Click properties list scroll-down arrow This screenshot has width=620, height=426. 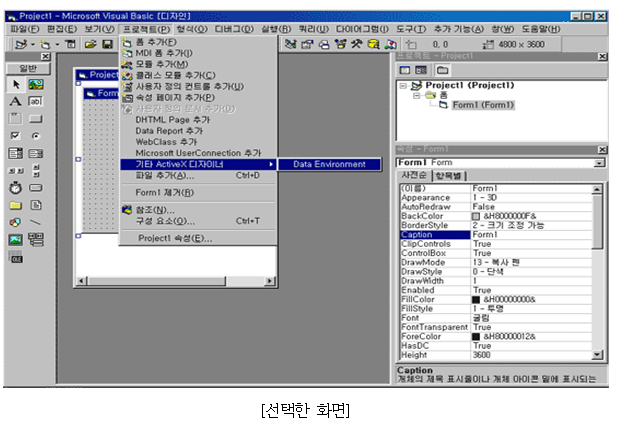(x=597, y=355)
